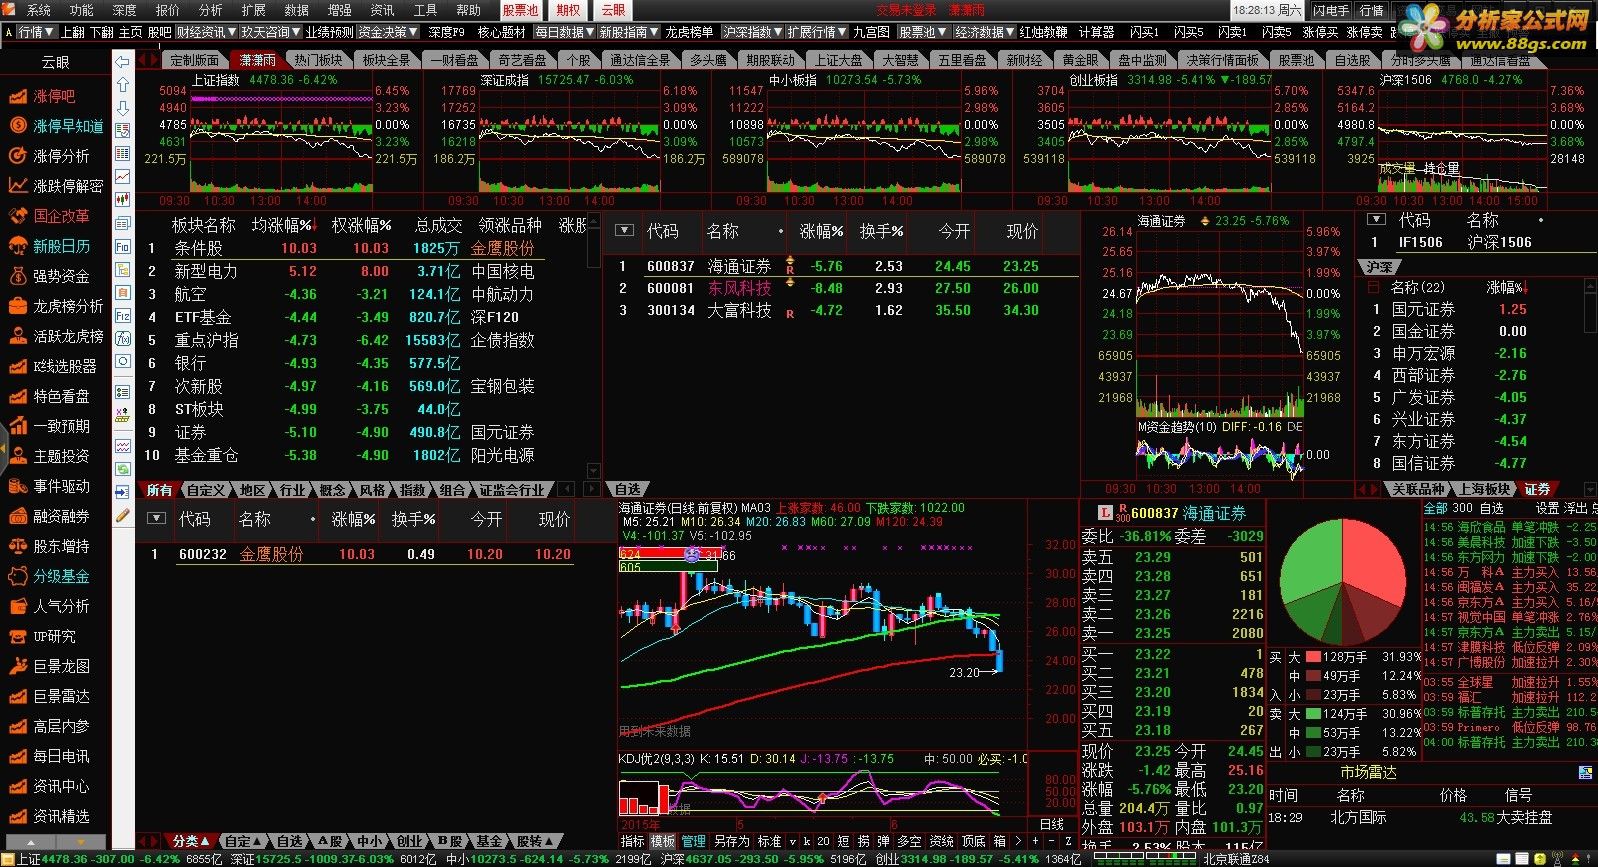Open the 工具 menu
Viewport: 1598px width, 867px height.
(x=425, y=10)
